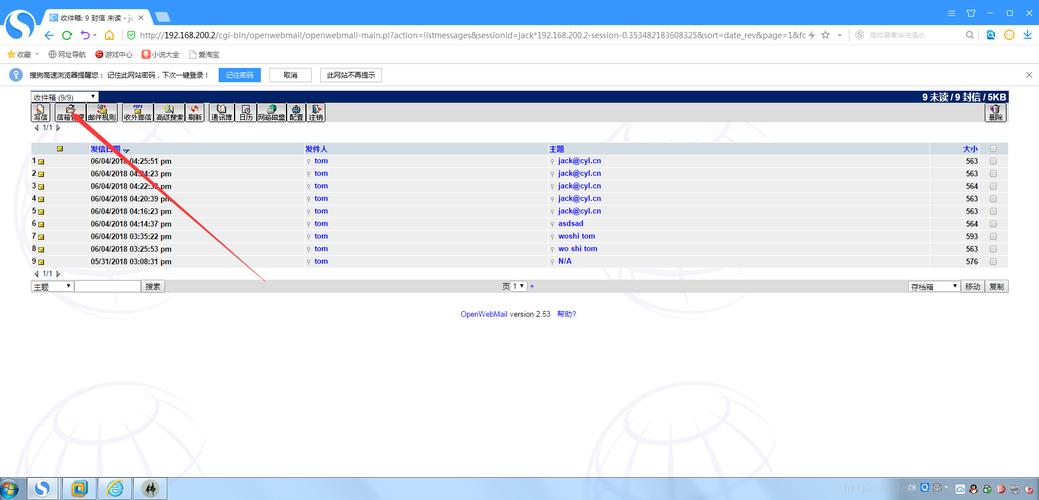1039x500 pixels.
Task: Tick checkbox for the asdsad message
Action: [x=993, y=224]
